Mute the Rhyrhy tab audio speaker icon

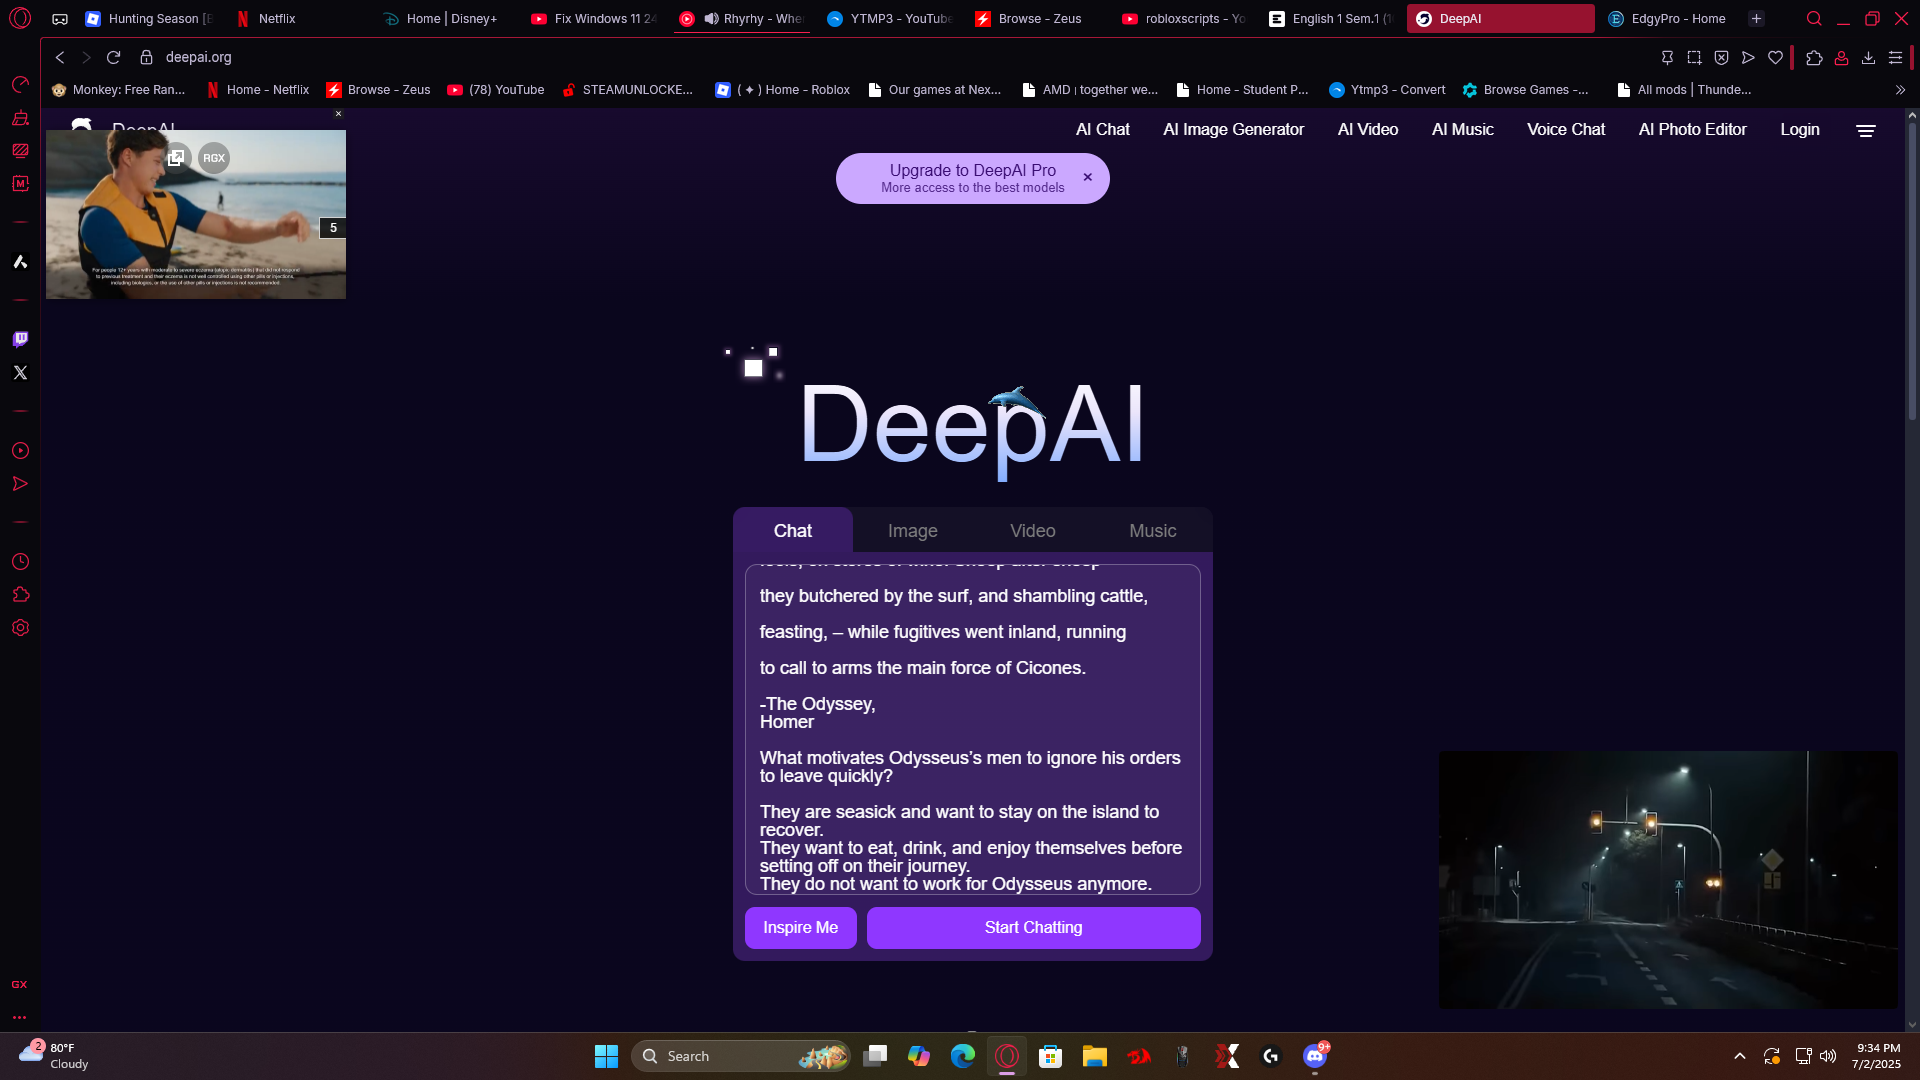tap(711, 18)
